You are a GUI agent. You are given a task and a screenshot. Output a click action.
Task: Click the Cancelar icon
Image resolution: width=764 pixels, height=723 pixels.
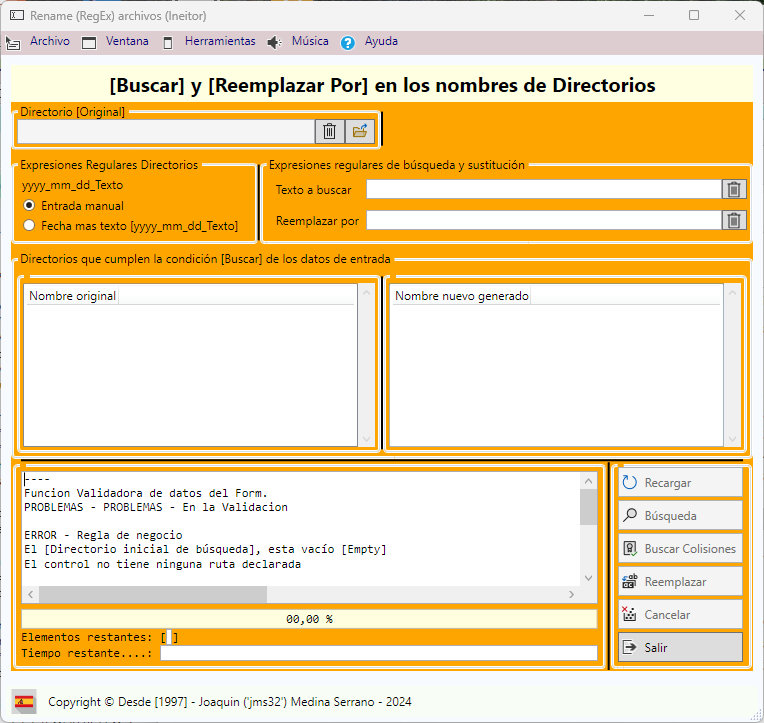pos(629,614)
